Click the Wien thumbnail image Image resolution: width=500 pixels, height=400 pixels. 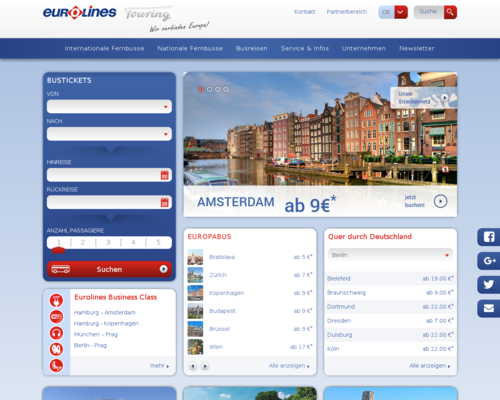(195, 347)
